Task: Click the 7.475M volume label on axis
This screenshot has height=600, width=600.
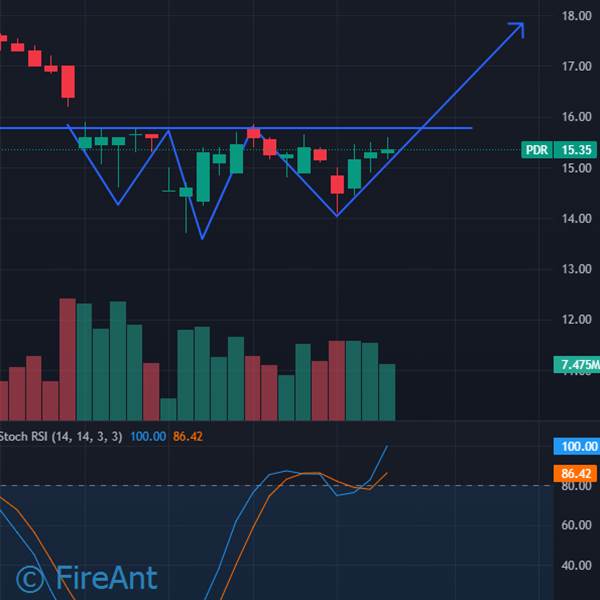Action: click(577, 365)
